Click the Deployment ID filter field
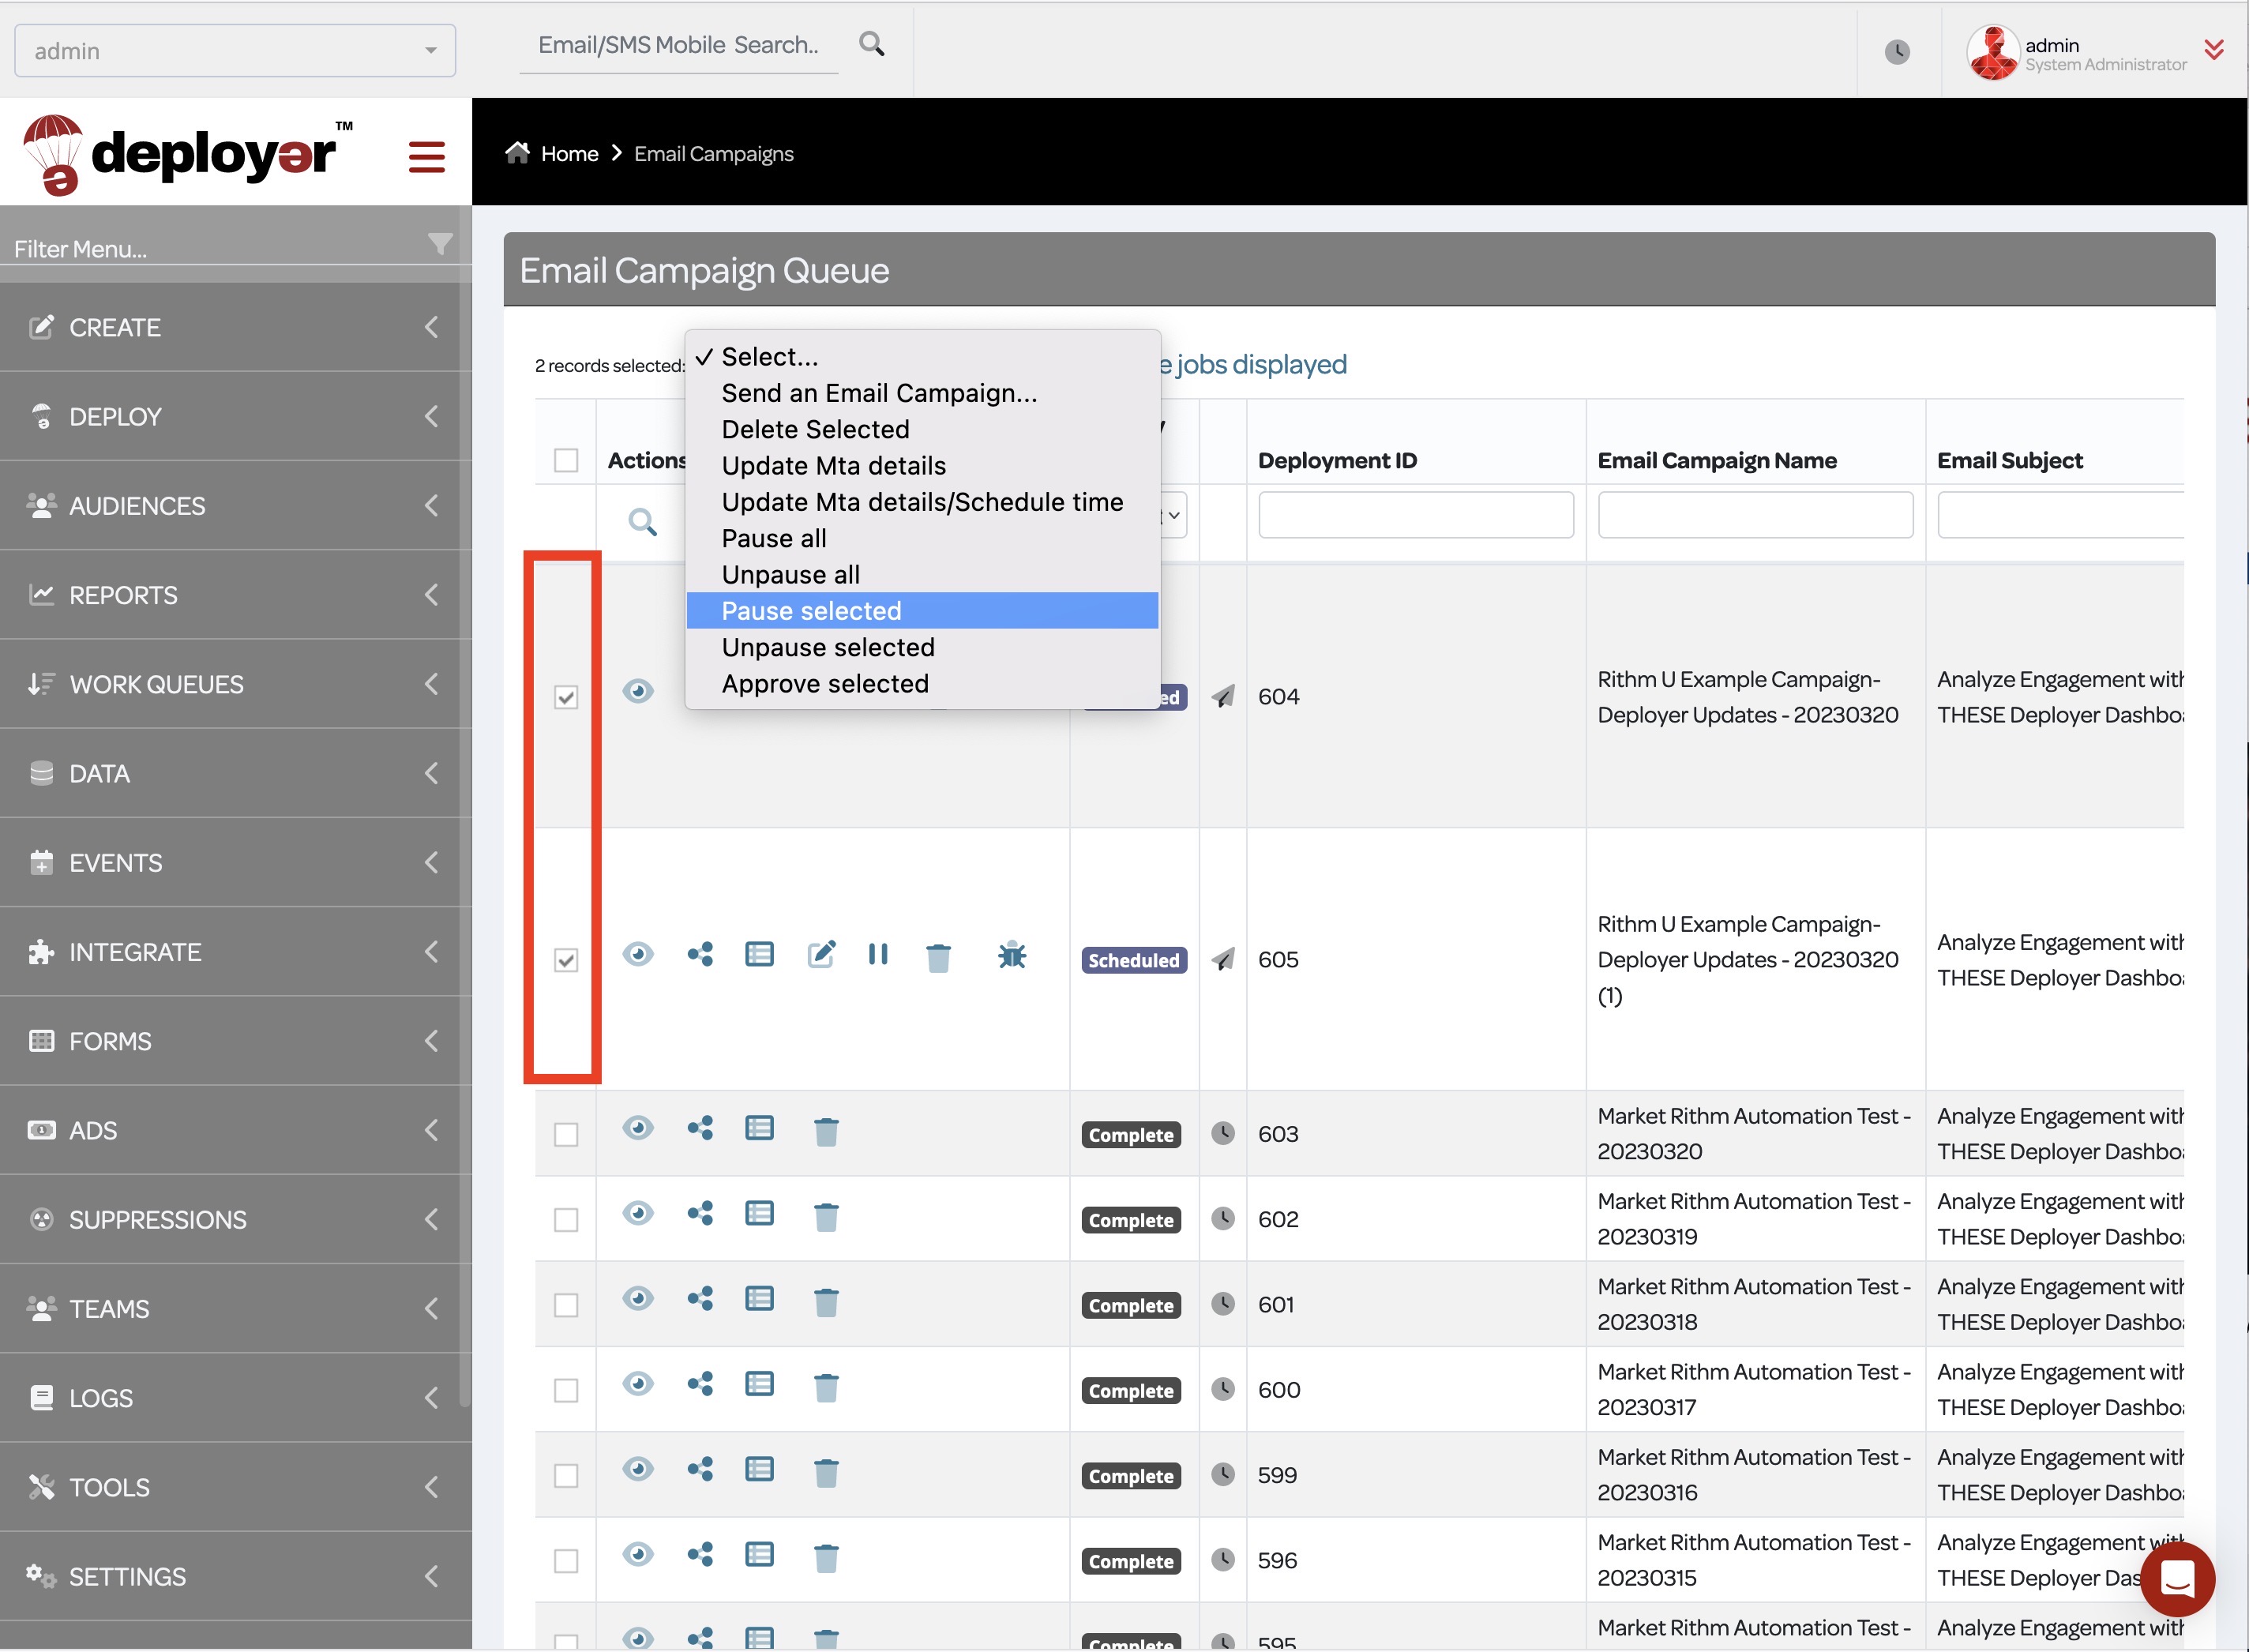 [x=1415, y=515]
